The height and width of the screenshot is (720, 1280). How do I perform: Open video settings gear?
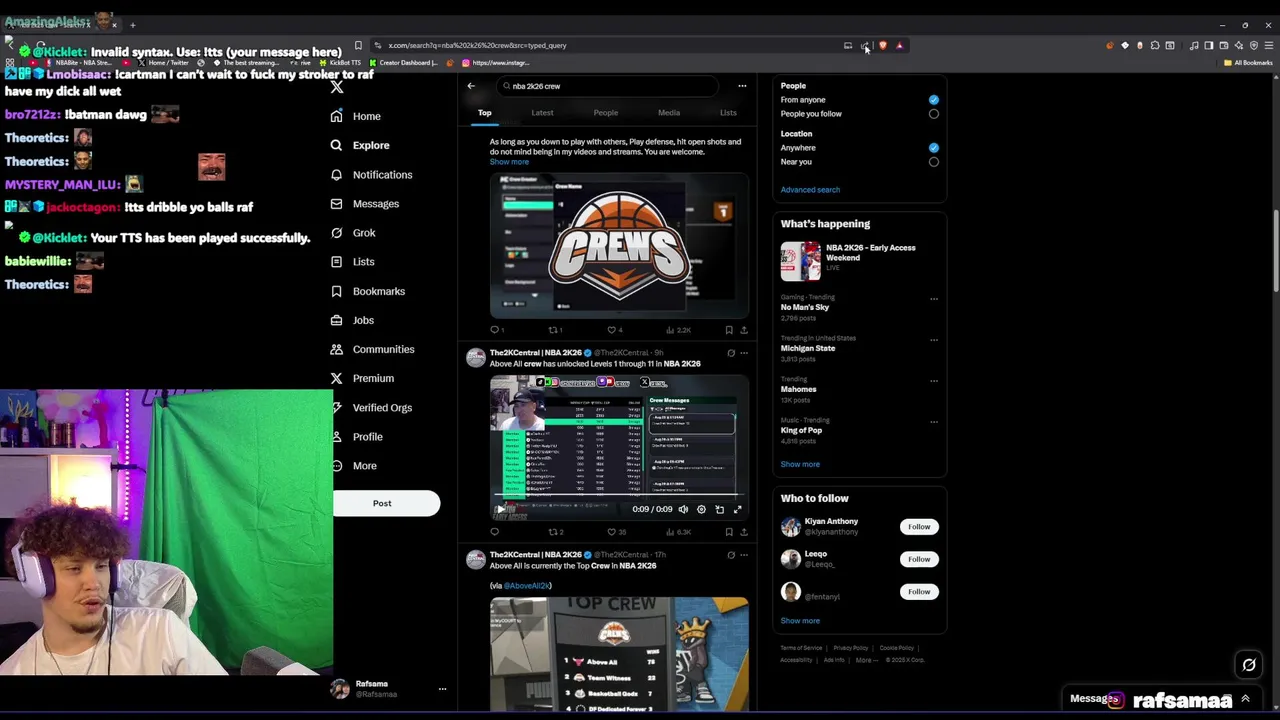(701, 509)
